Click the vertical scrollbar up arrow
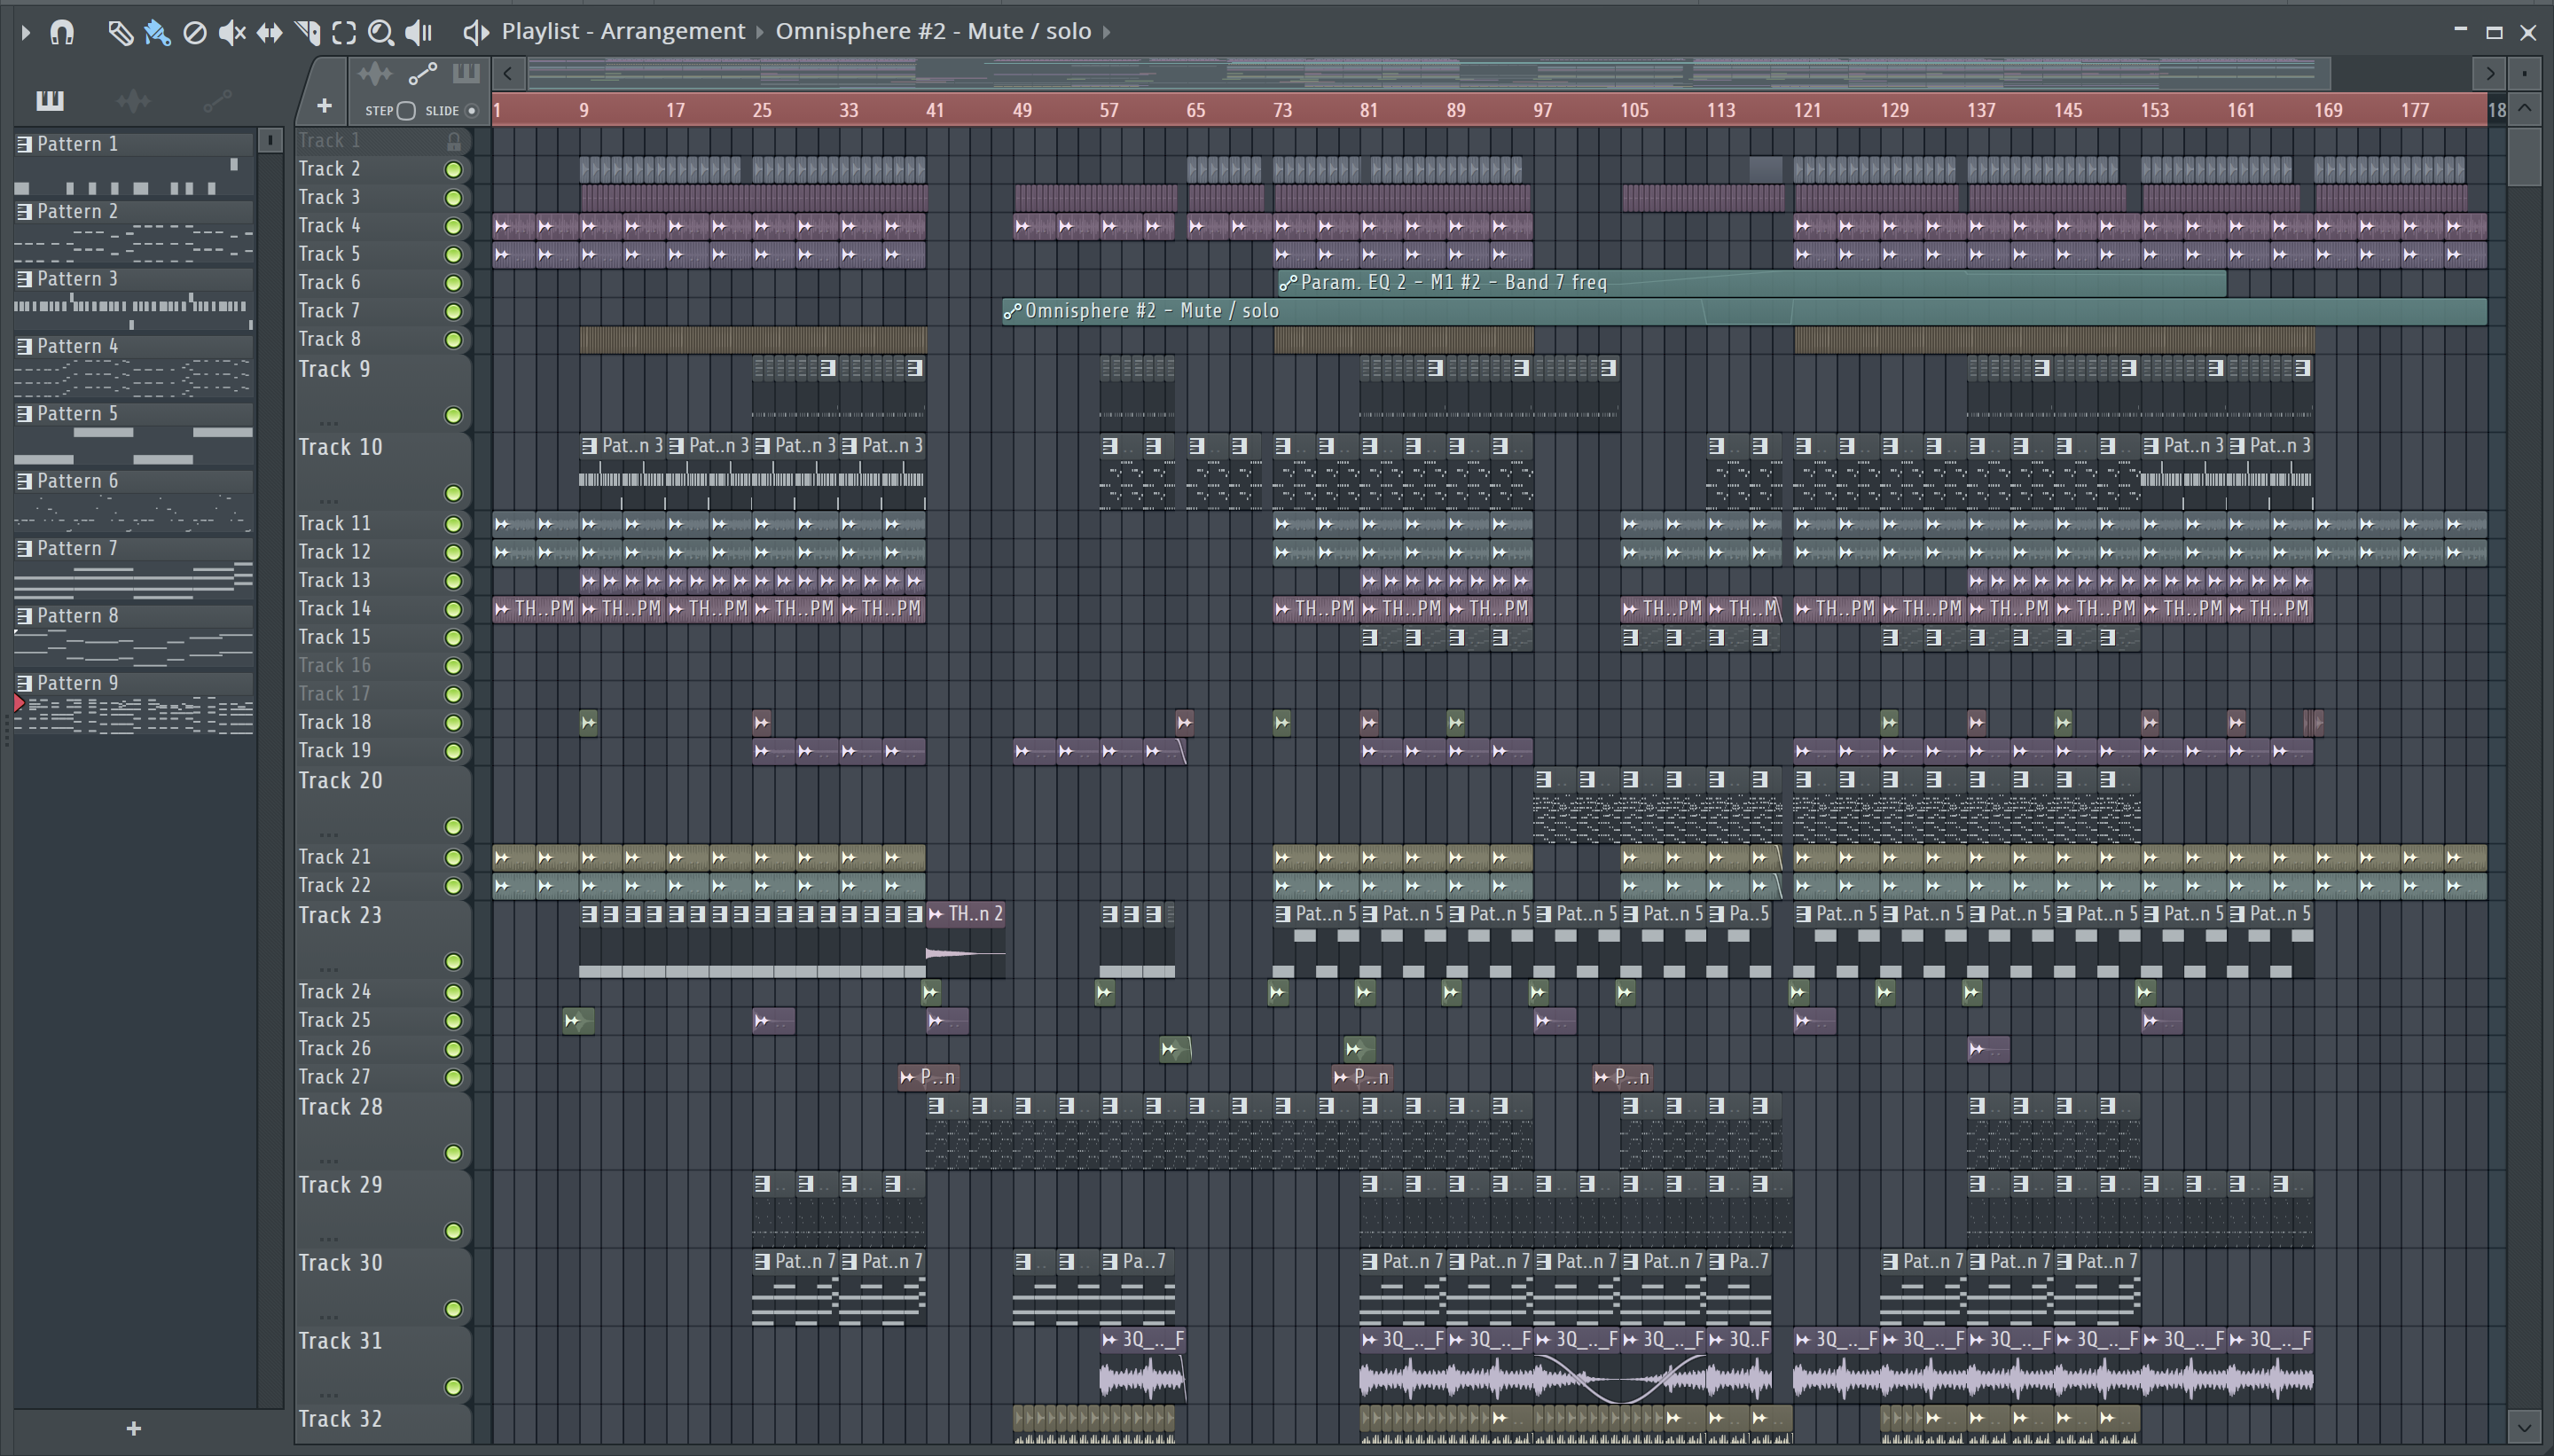This screenshot has height=1456, width=2554. [x=2525, y=108]
